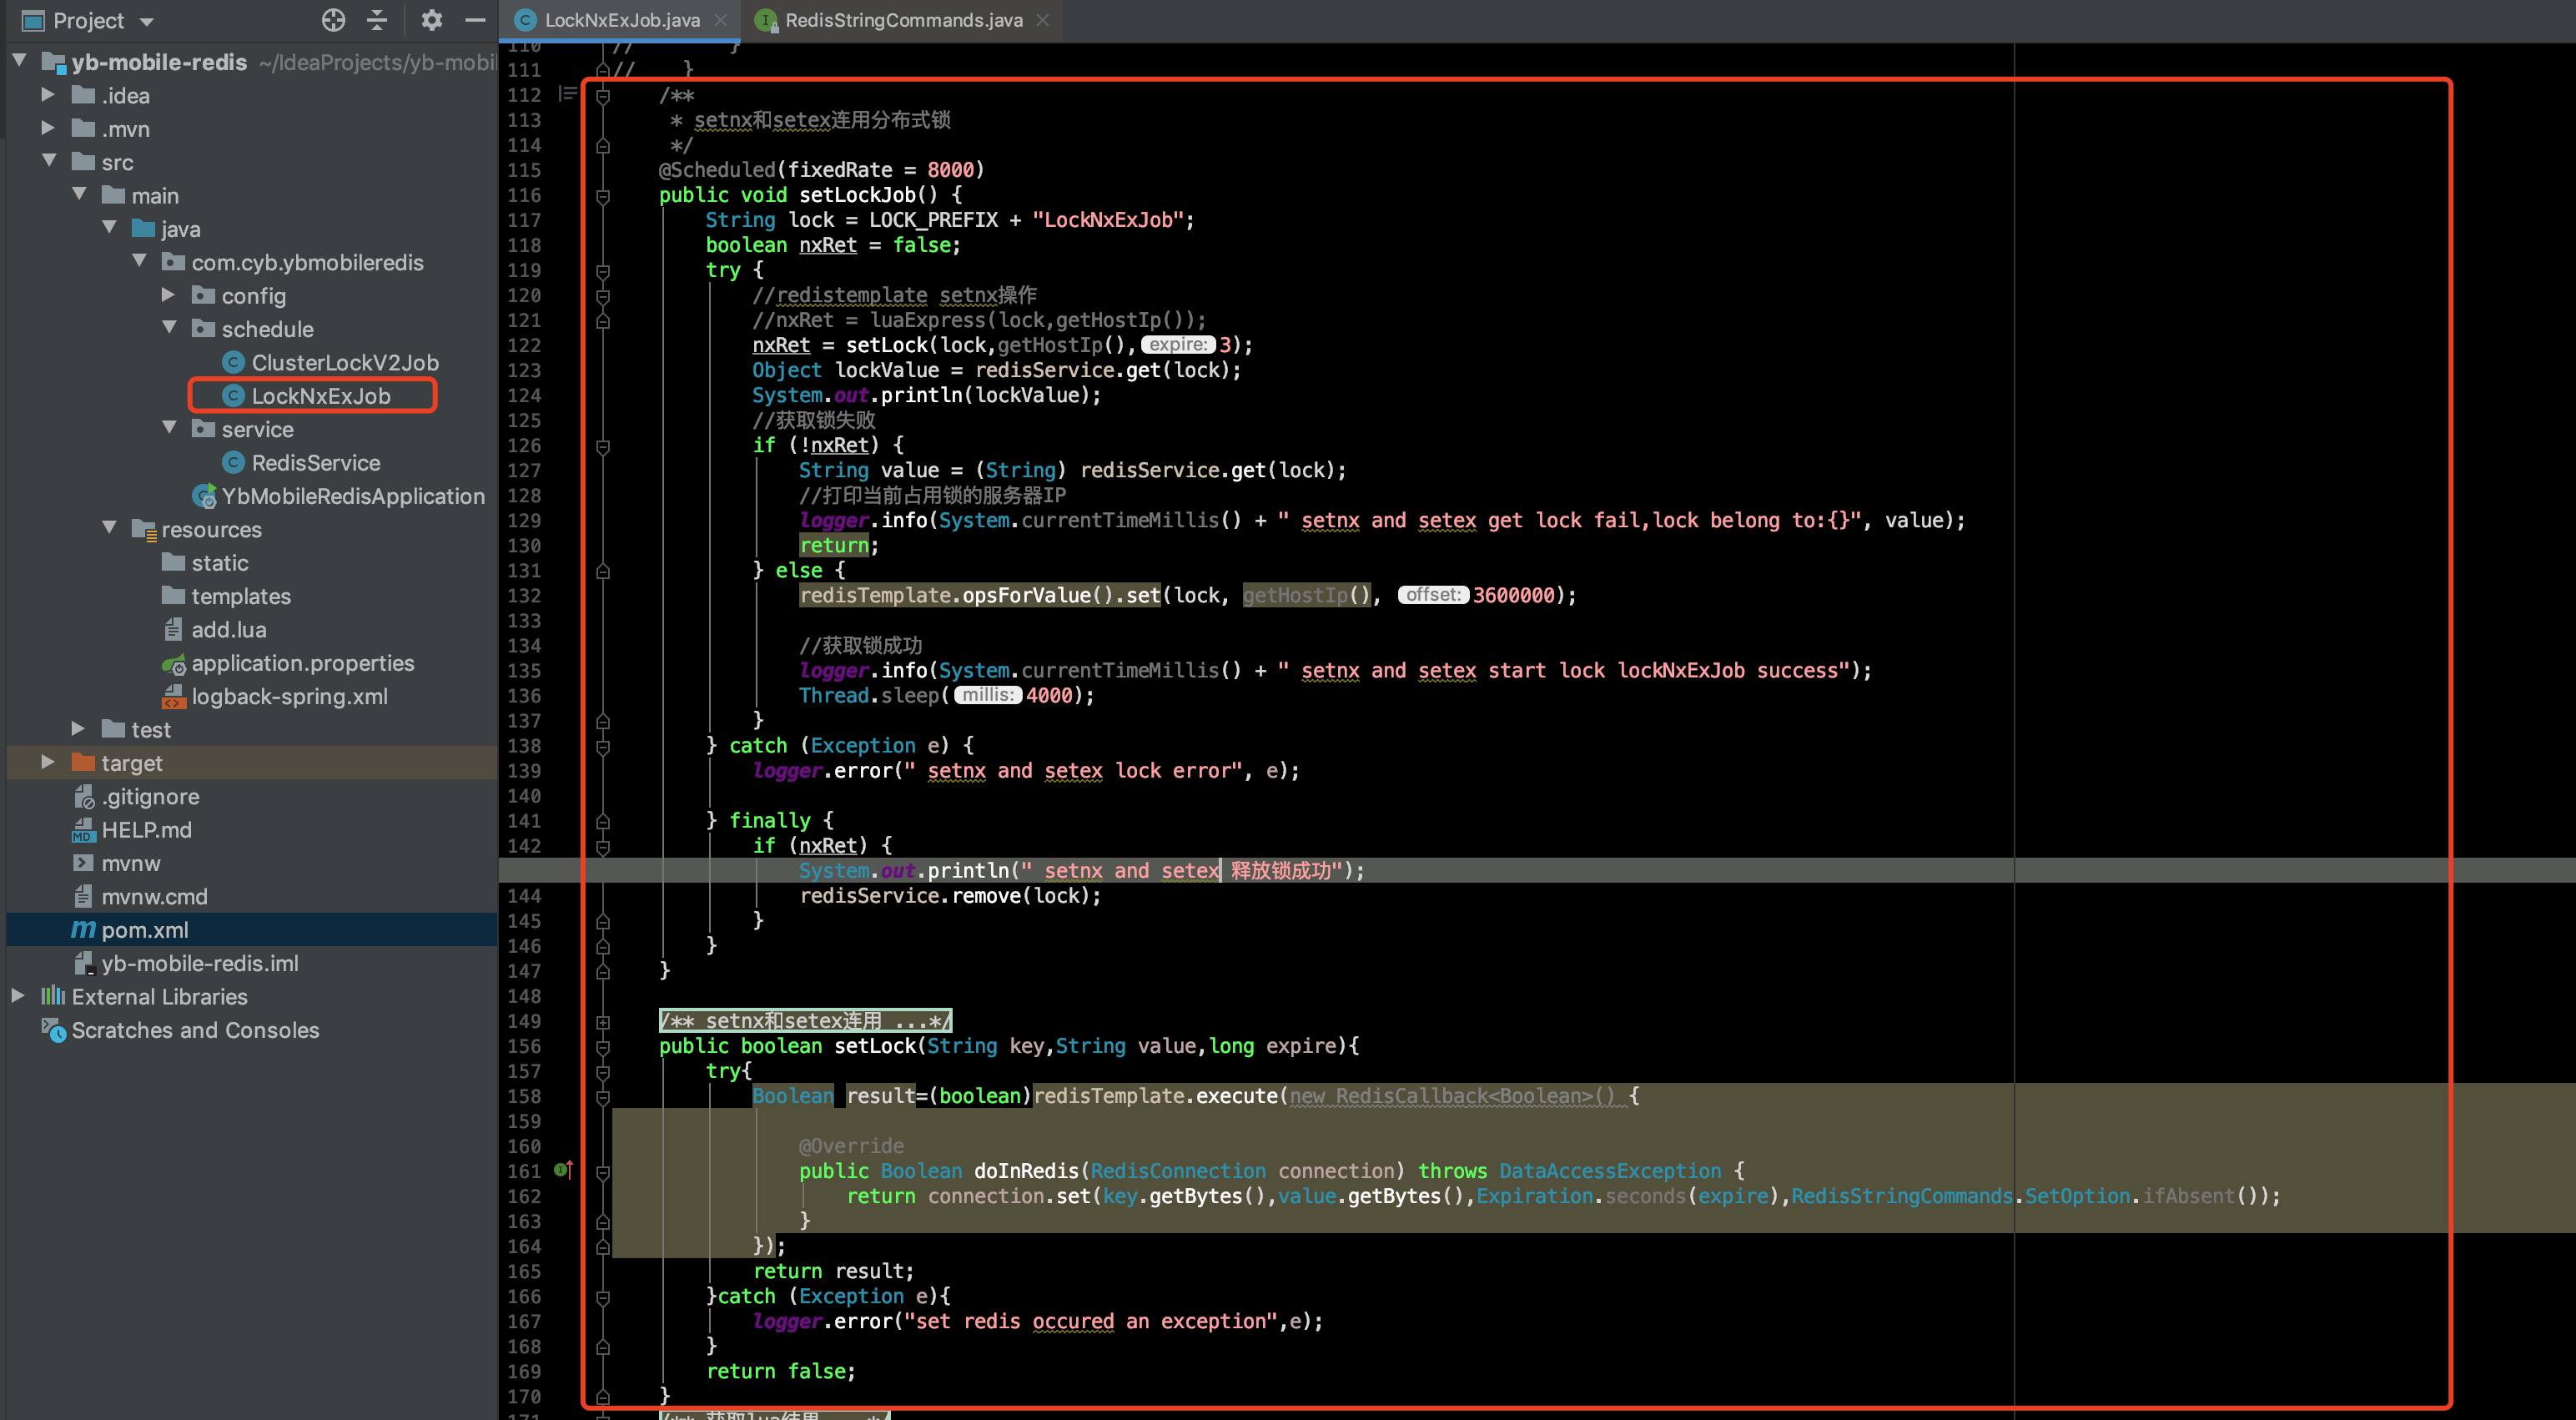Collapse the resources folder
2576x1420 pixels.
(109, 528)
